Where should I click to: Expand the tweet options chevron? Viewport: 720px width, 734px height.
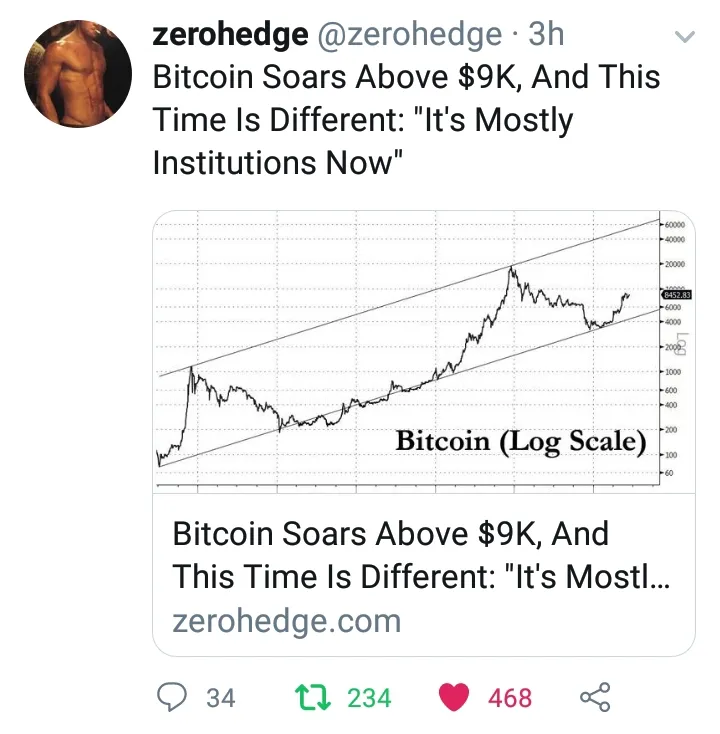(x=686, y=38)
